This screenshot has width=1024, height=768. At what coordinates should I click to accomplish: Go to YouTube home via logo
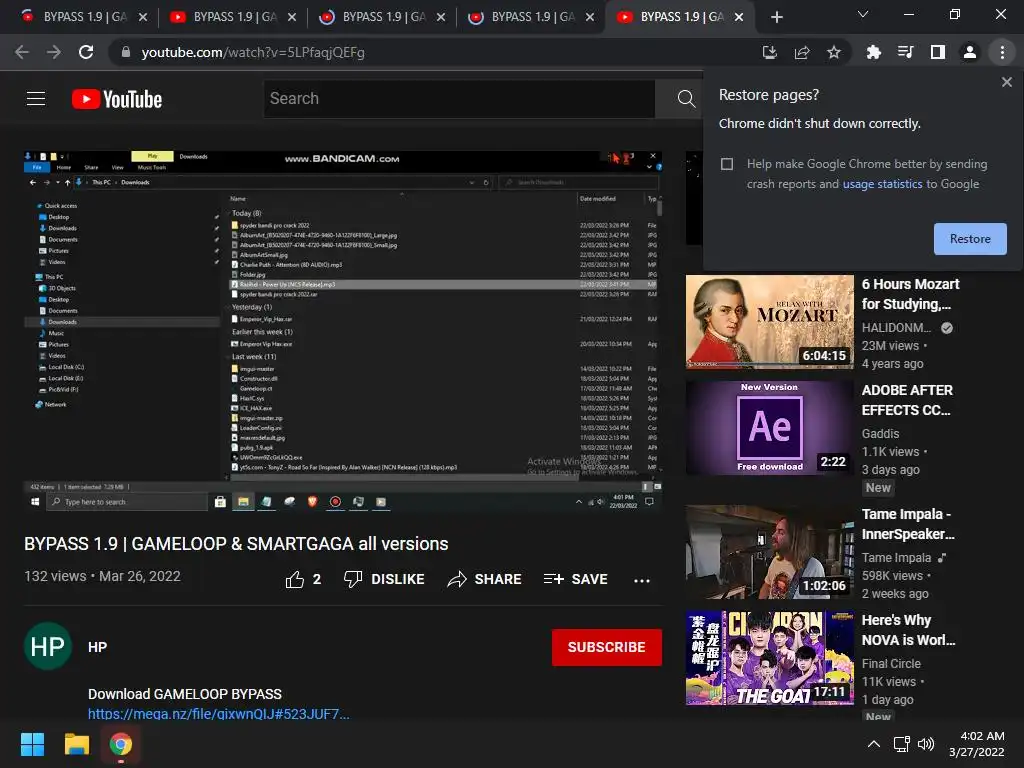tap(117, 99)
